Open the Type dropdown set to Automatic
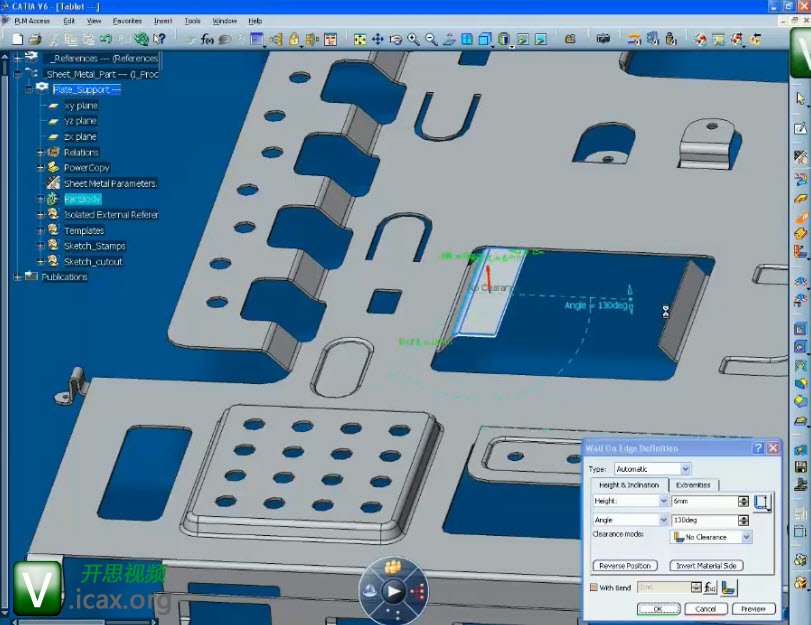811x625 pixels. tap(685, 469)
